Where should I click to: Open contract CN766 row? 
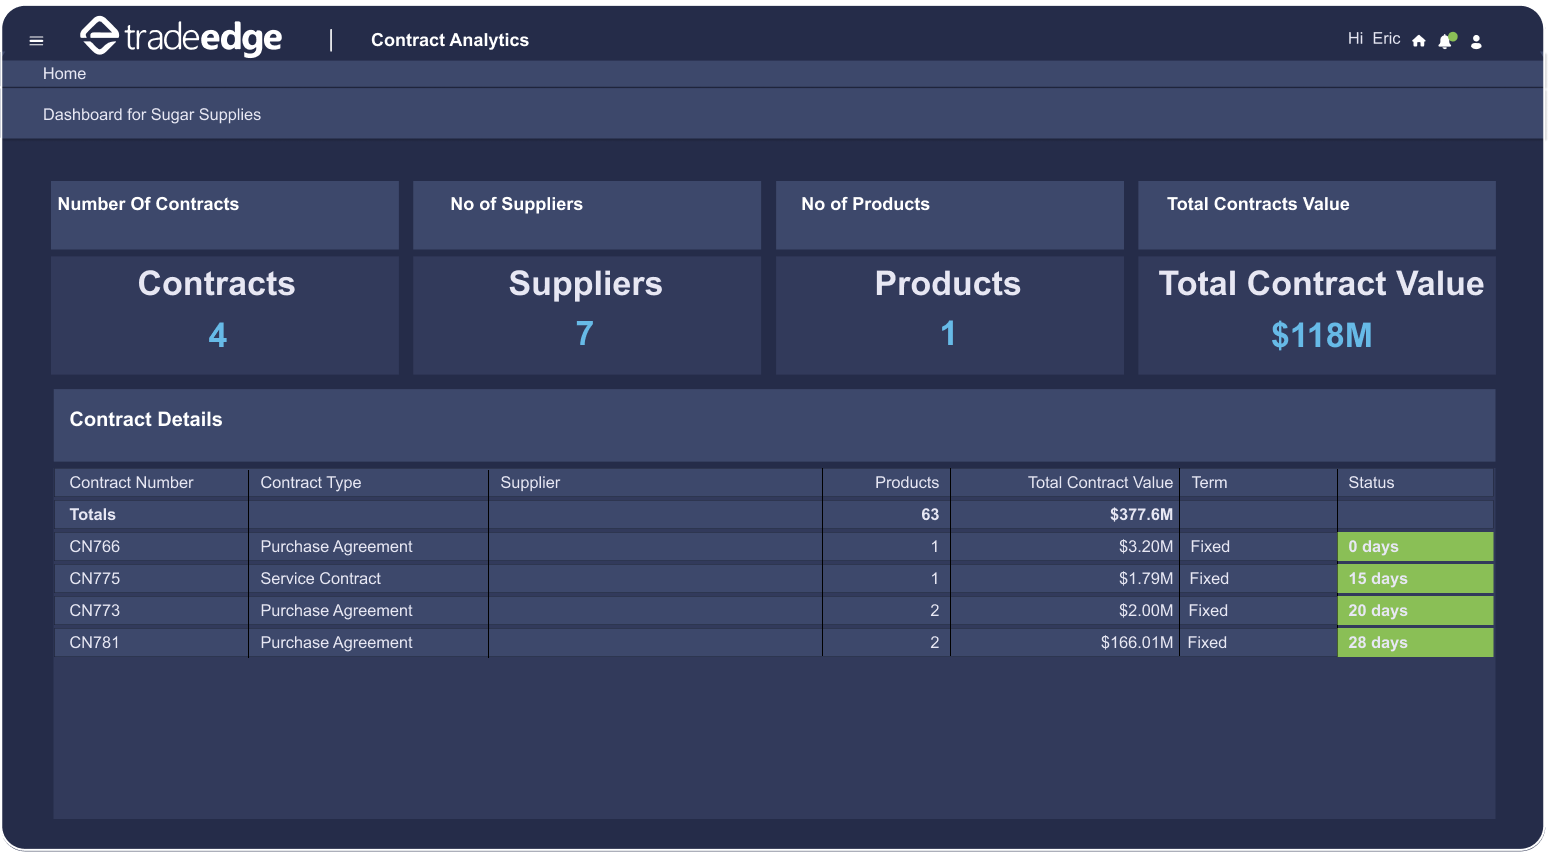tap(95, 547)
